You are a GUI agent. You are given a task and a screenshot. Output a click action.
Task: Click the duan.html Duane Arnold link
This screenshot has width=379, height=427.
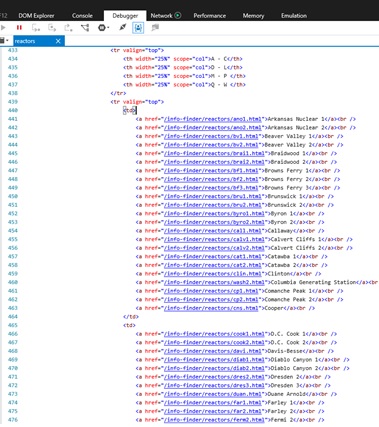tap(213, 394)
